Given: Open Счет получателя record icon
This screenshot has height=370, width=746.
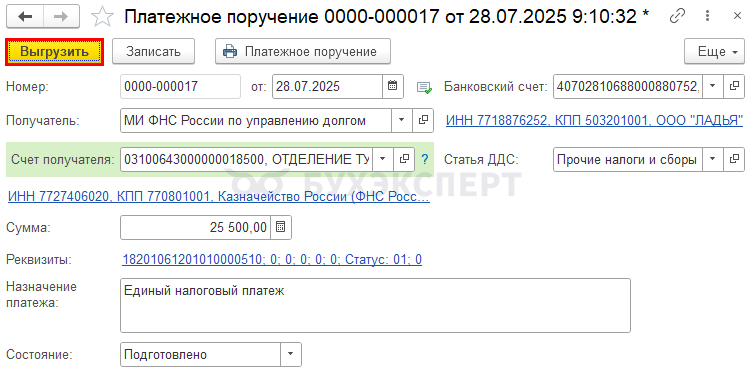Looking at the screenshot, I should click(x=404, y=159).
